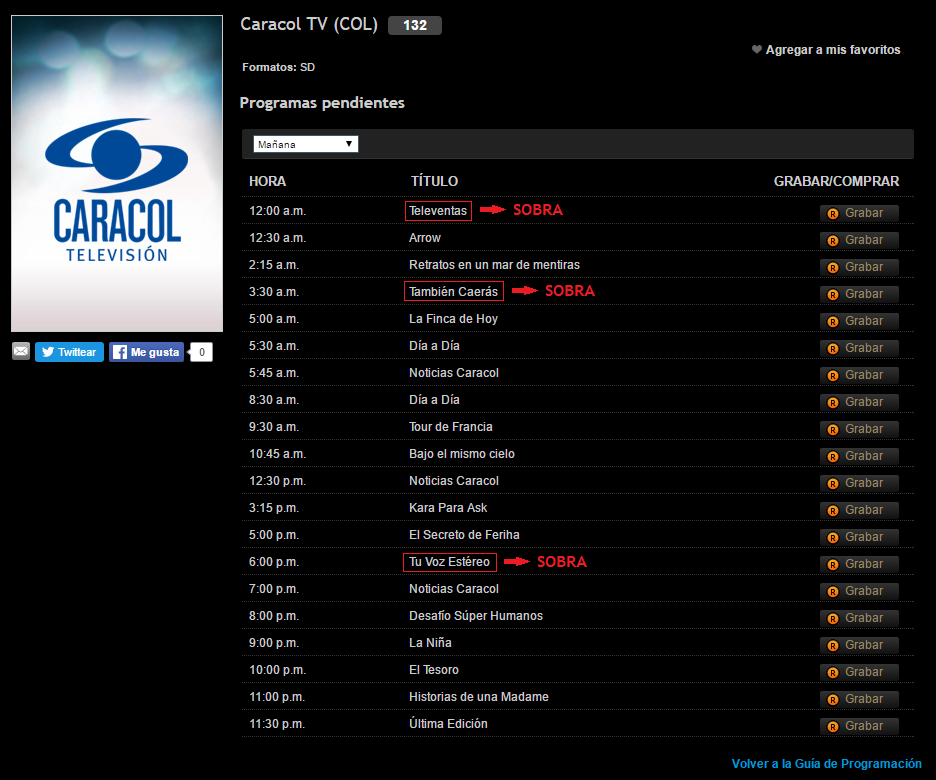
Task: Click Grabar for Última Edición
Action: [859, 726]
